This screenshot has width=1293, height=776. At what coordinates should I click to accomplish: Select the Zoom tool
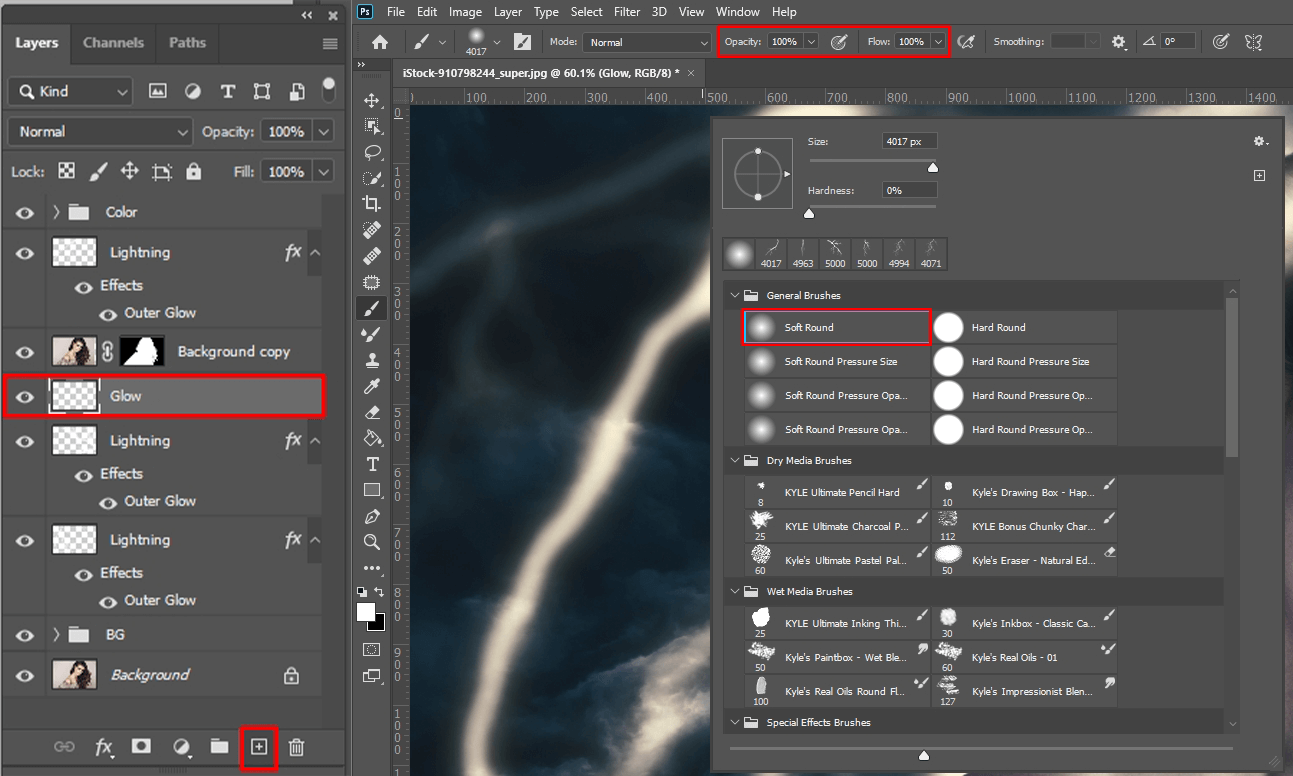(372, 542)
